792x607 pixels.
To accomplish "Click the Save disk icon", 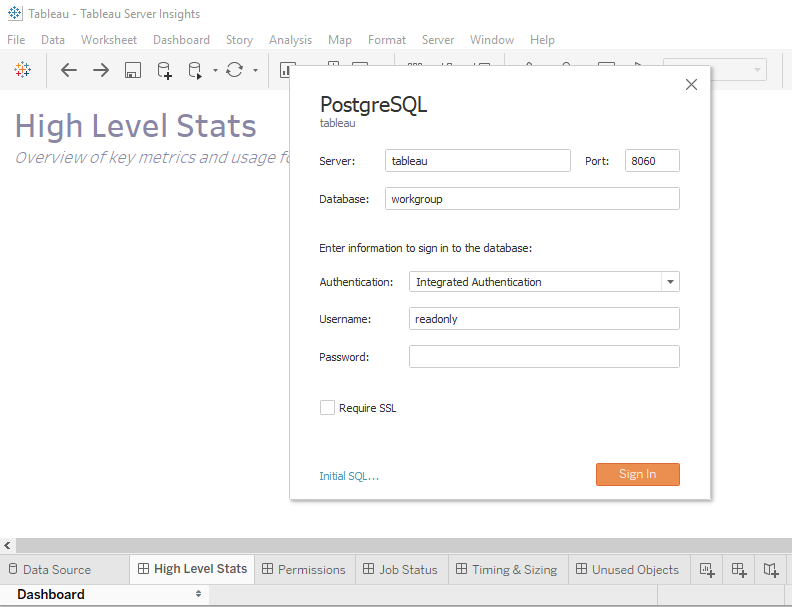I will click(x=133, y=70).
